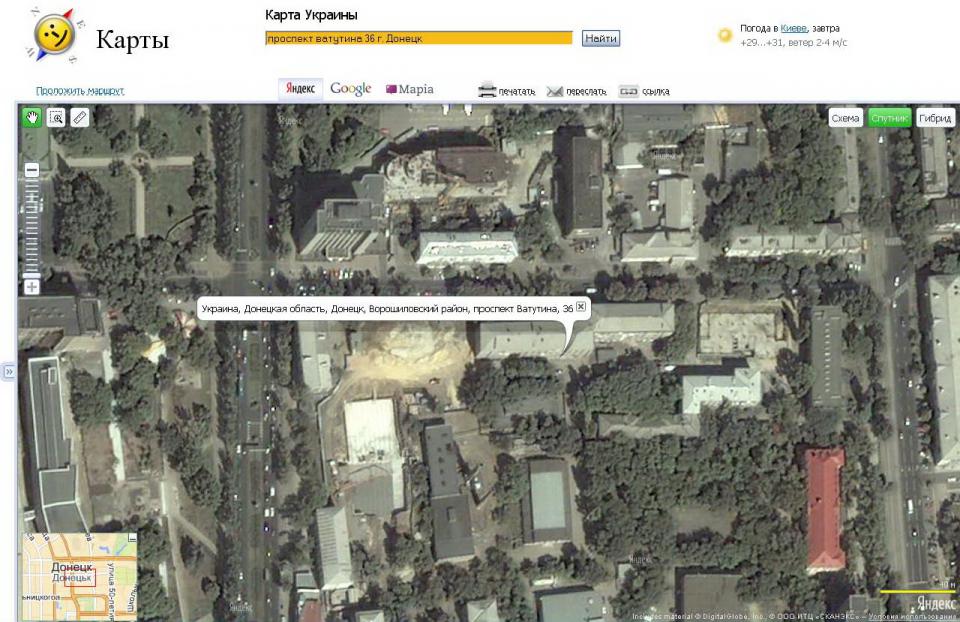This screenshot has width=960, height=622.
Task: Switch map view to Схема
Action: pyautogui.click(x=845, y=118)
